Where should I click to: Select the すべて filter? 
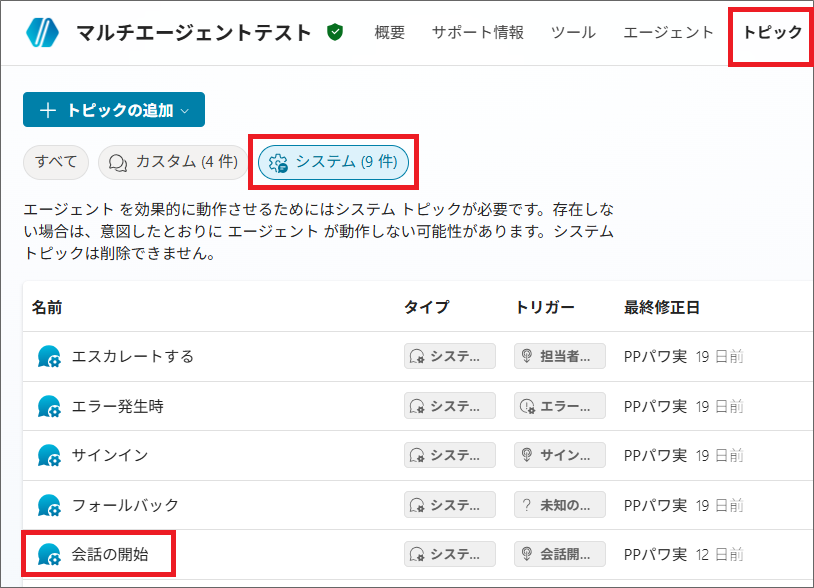click(56, 162)
